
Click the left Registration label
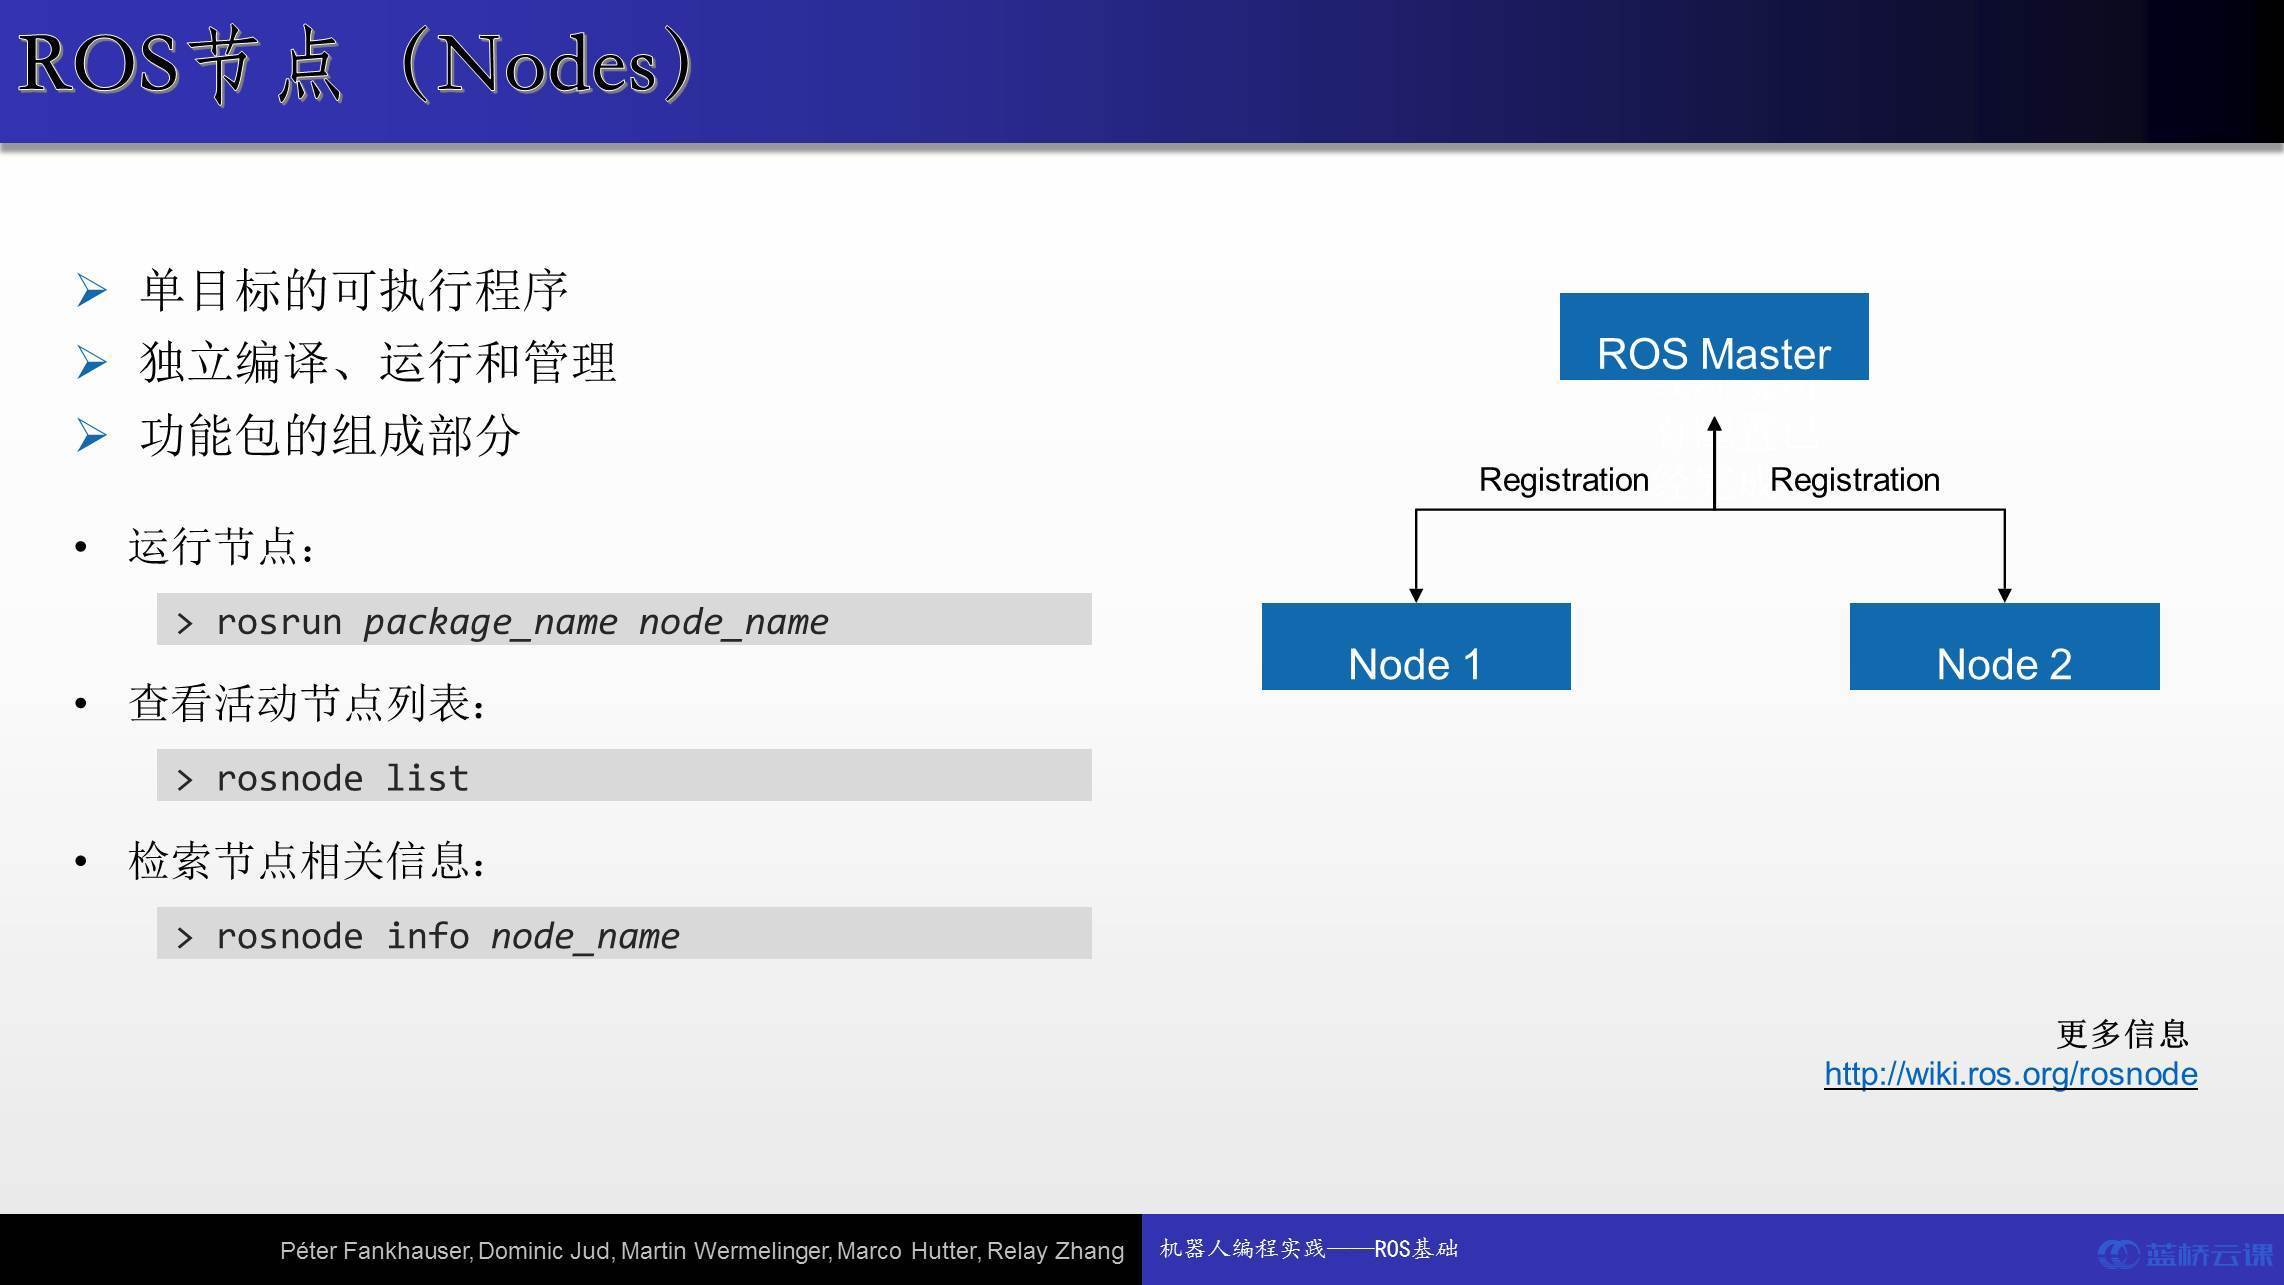pos(1564,480)
